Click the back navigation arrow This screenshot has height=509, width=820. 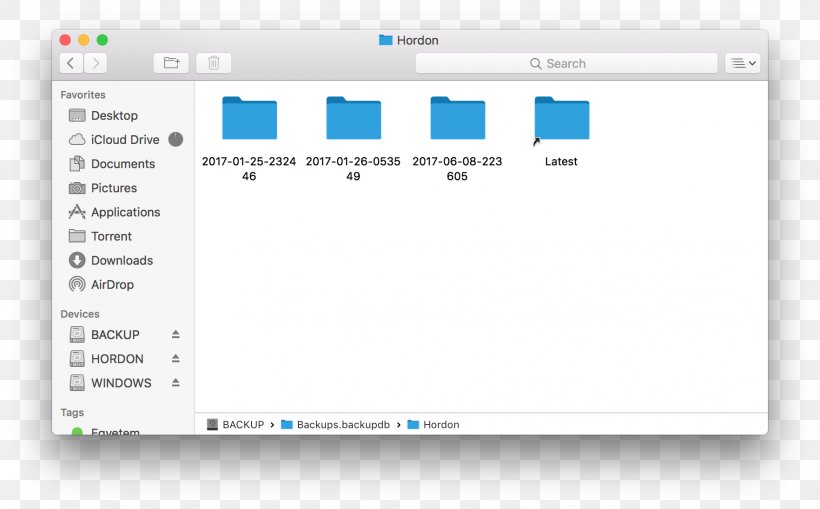point(70,63)
